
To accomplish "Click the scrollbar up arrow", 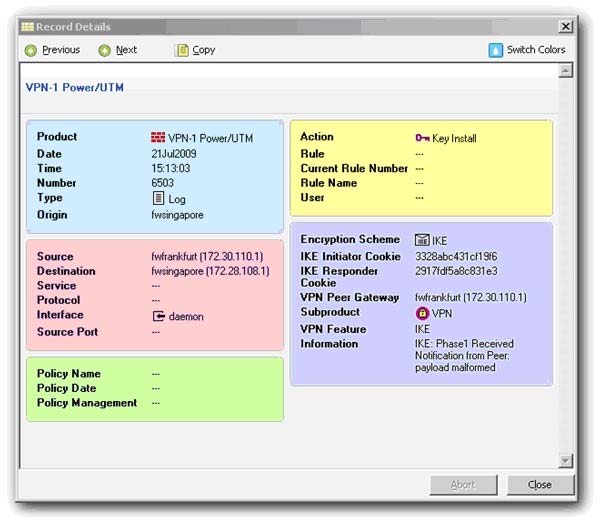I will (x=566, y=71).
